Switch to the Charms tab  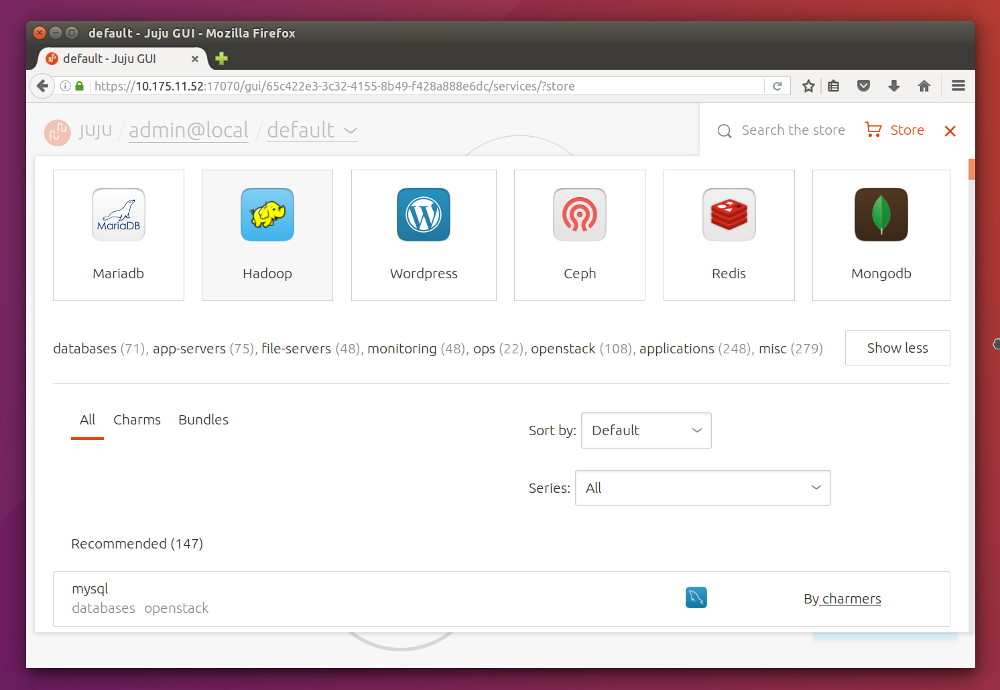pos(137,420)
